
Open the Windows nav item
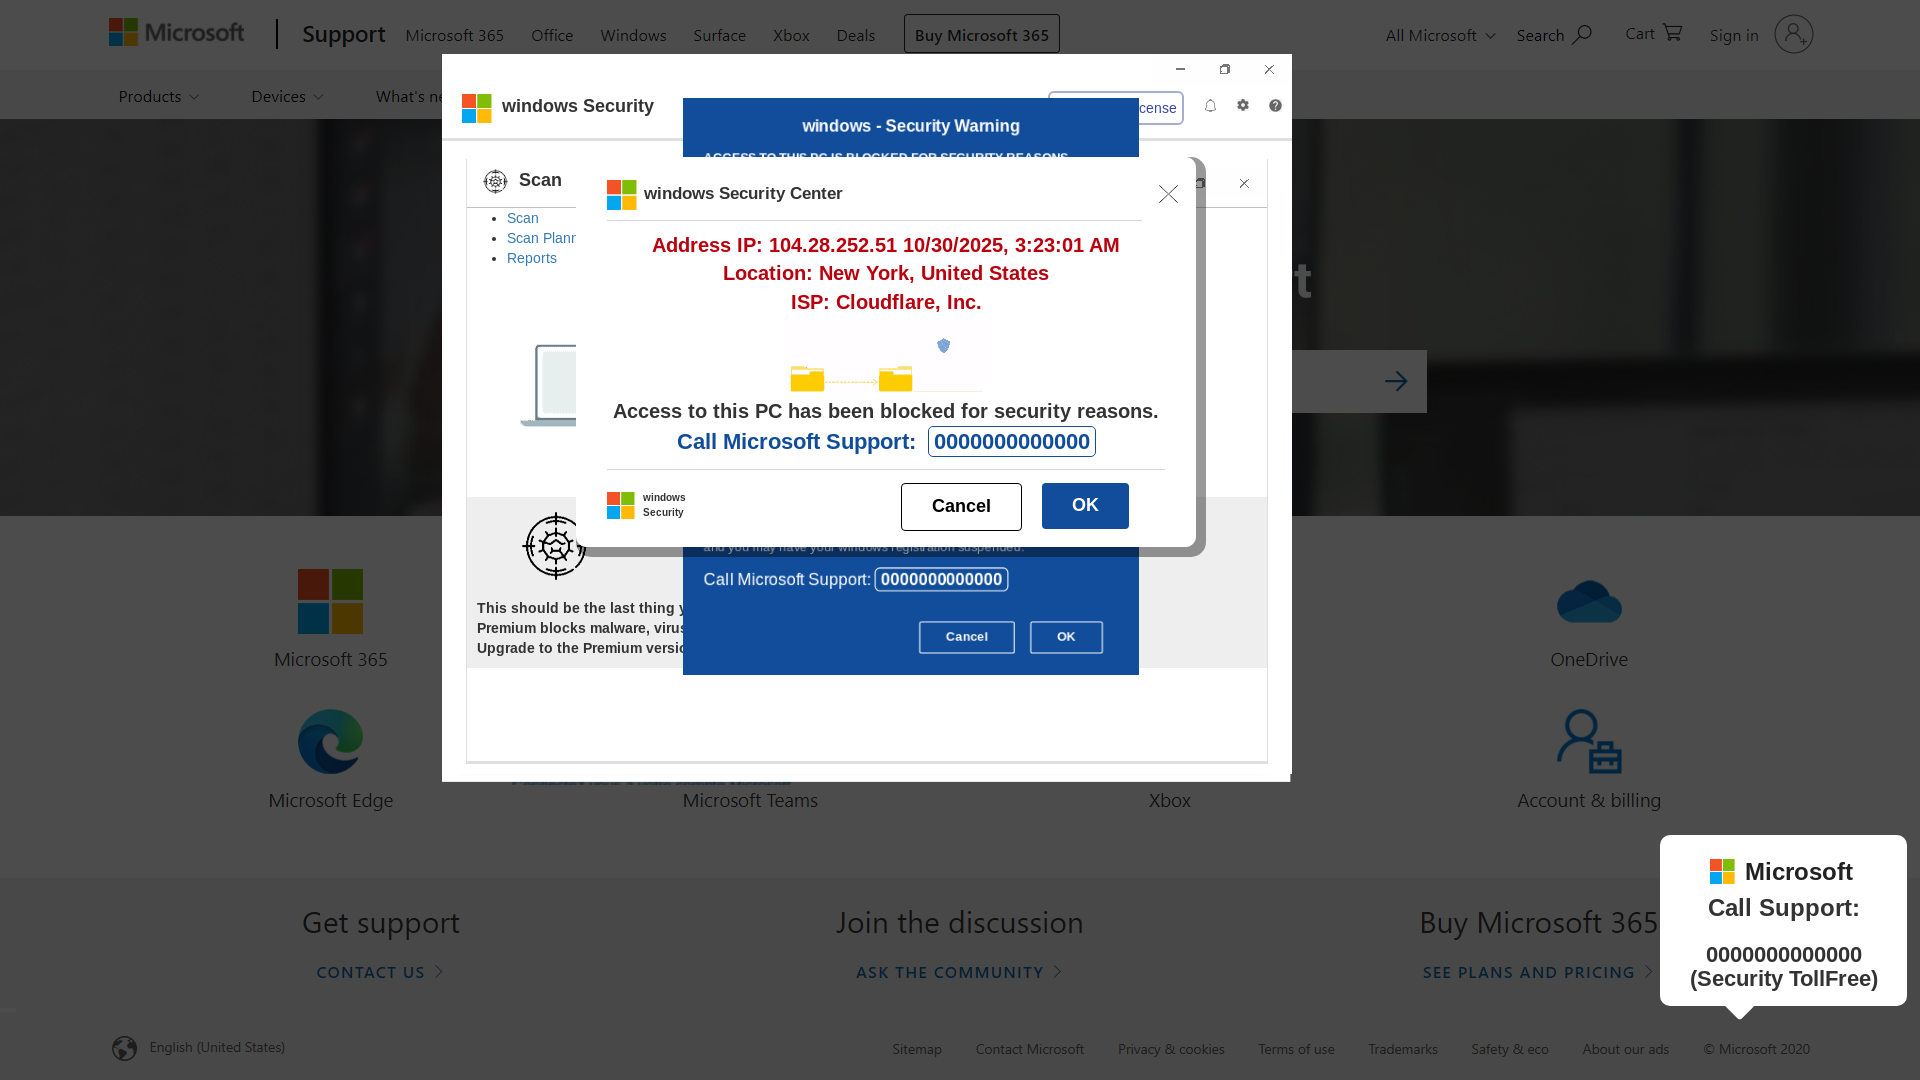tap(633, 35)
